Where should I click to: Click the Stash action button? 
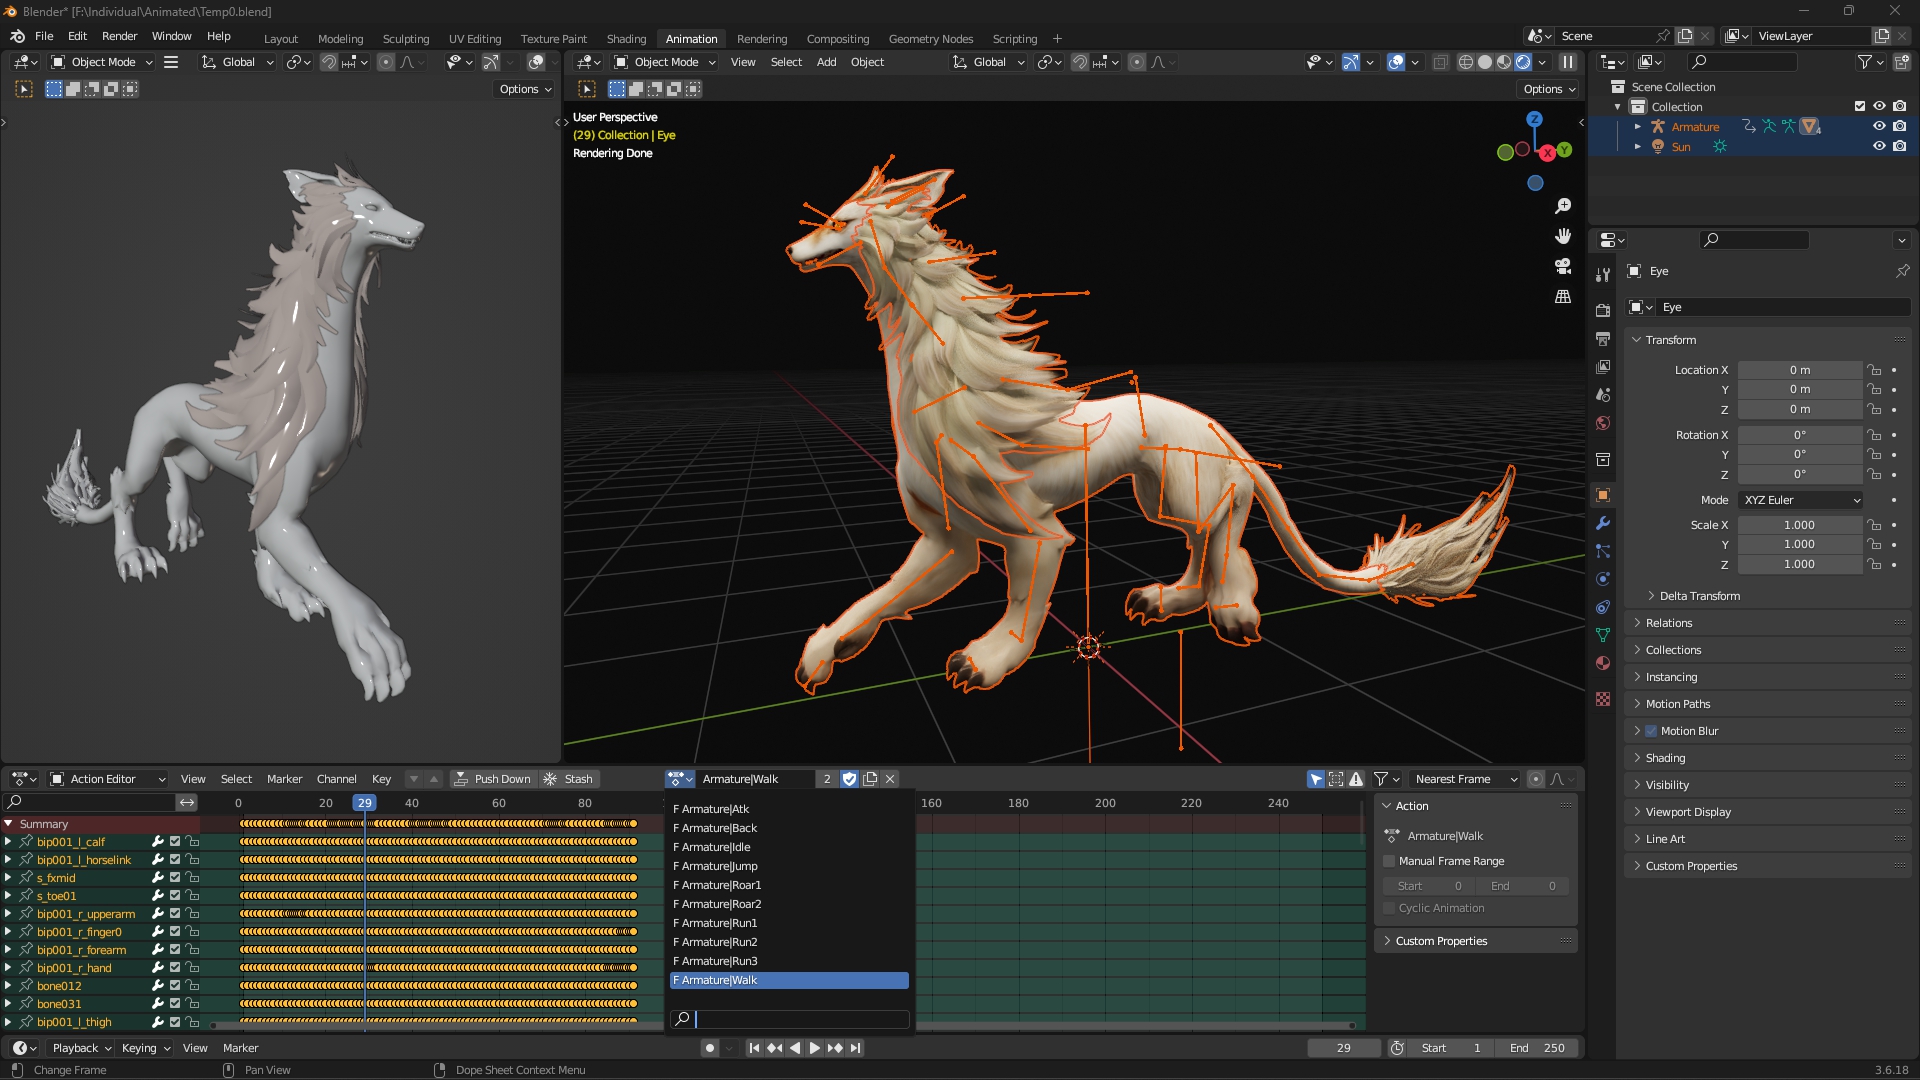568,779
